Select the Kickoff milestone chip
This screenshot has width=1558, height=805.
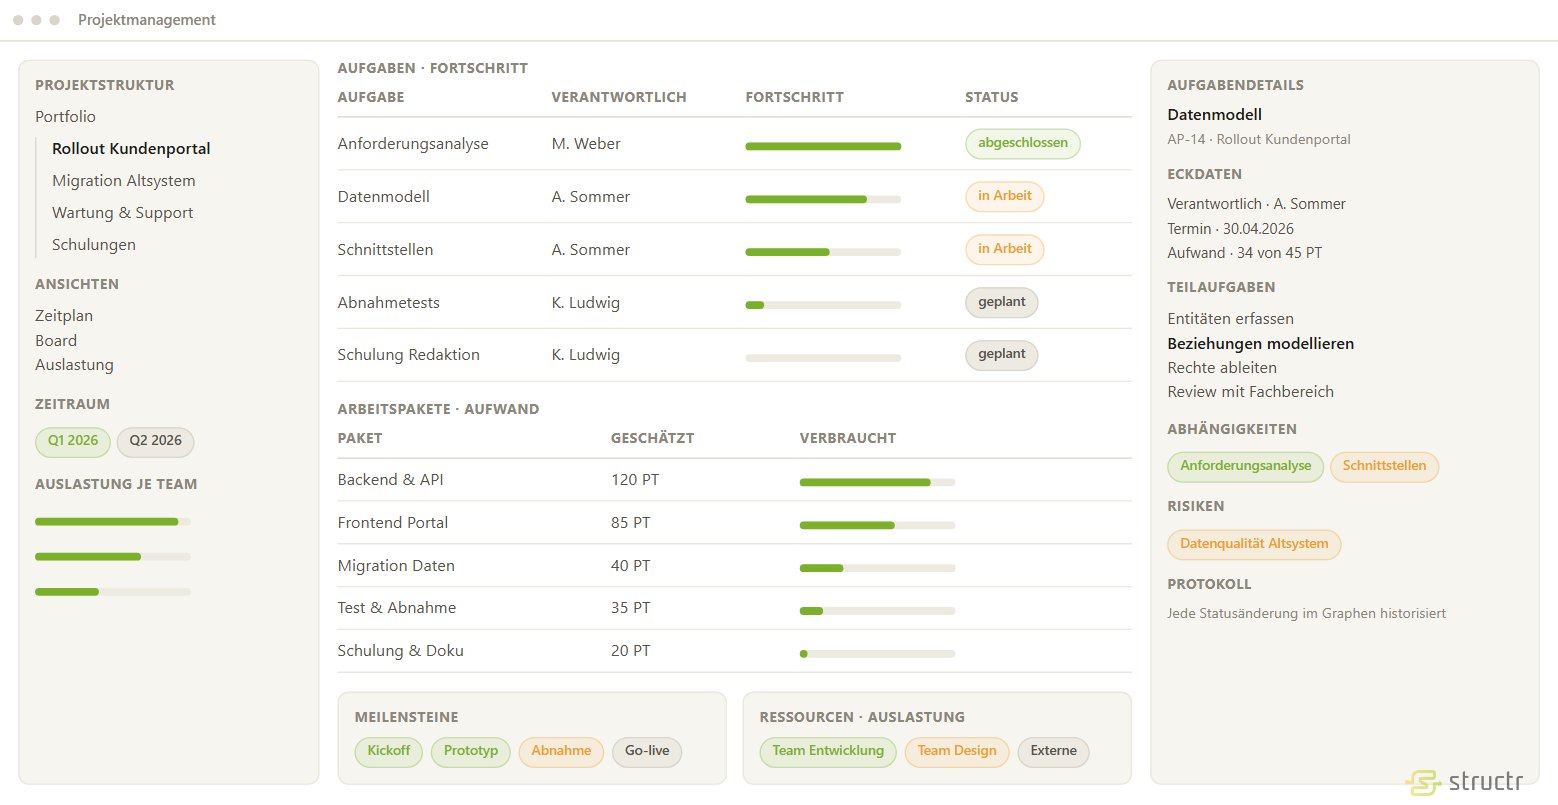389,752
